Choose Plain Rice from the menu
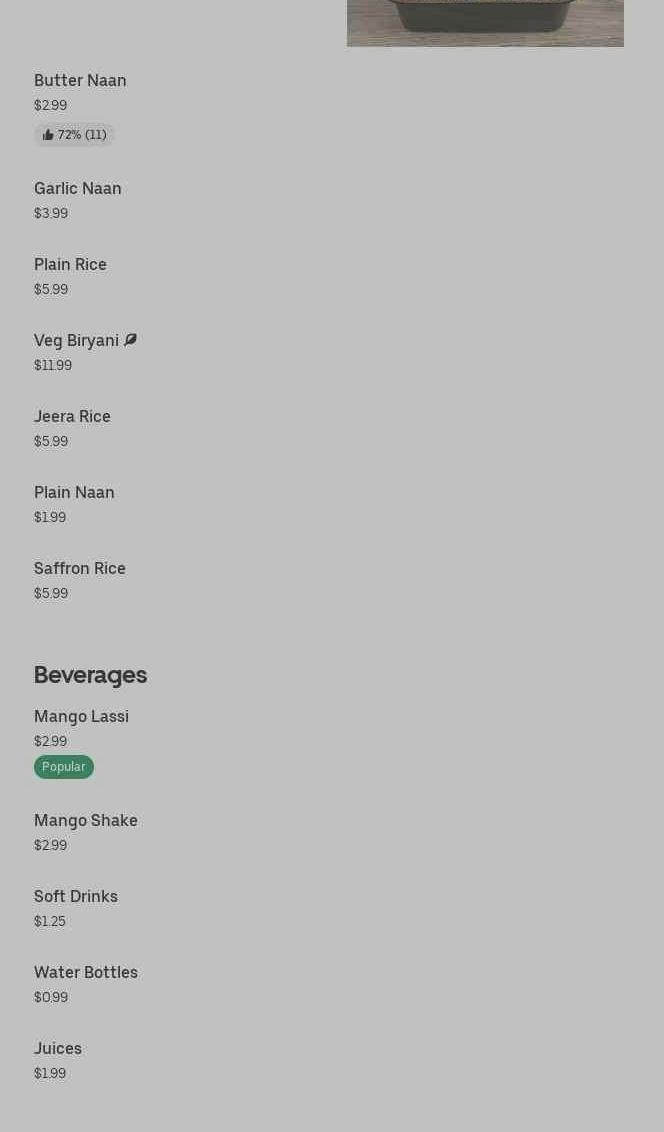 tap(70, 264)
